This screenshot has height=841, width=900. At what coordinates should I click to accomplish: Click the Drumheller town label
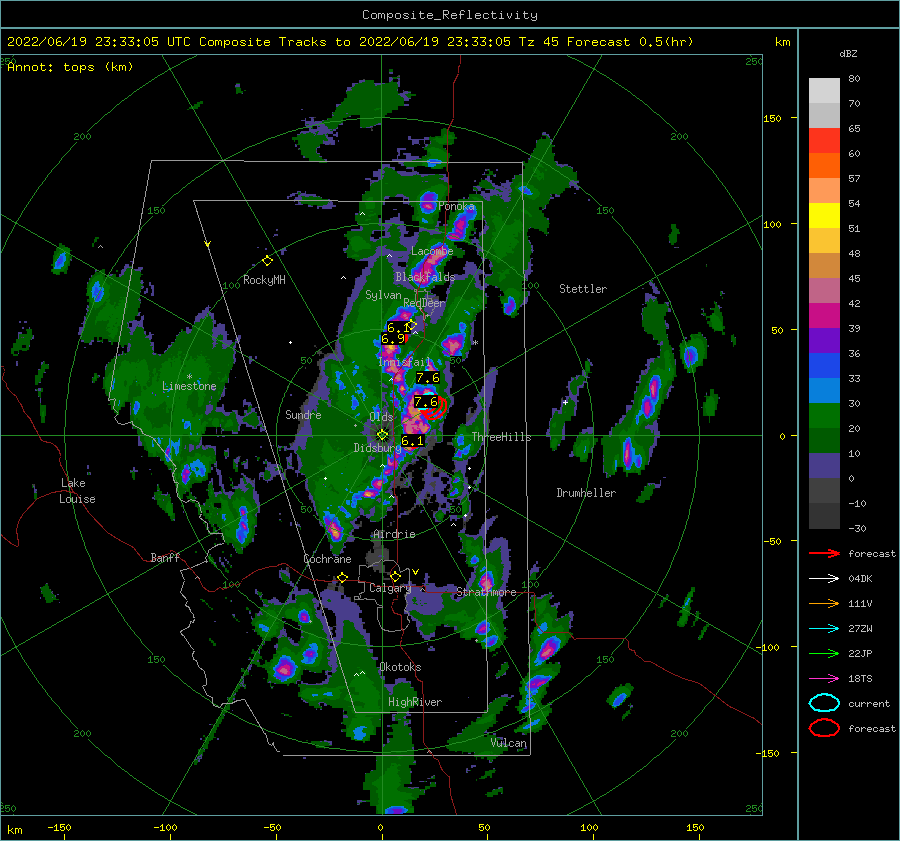pyautogui.click(x=586, y=493)
